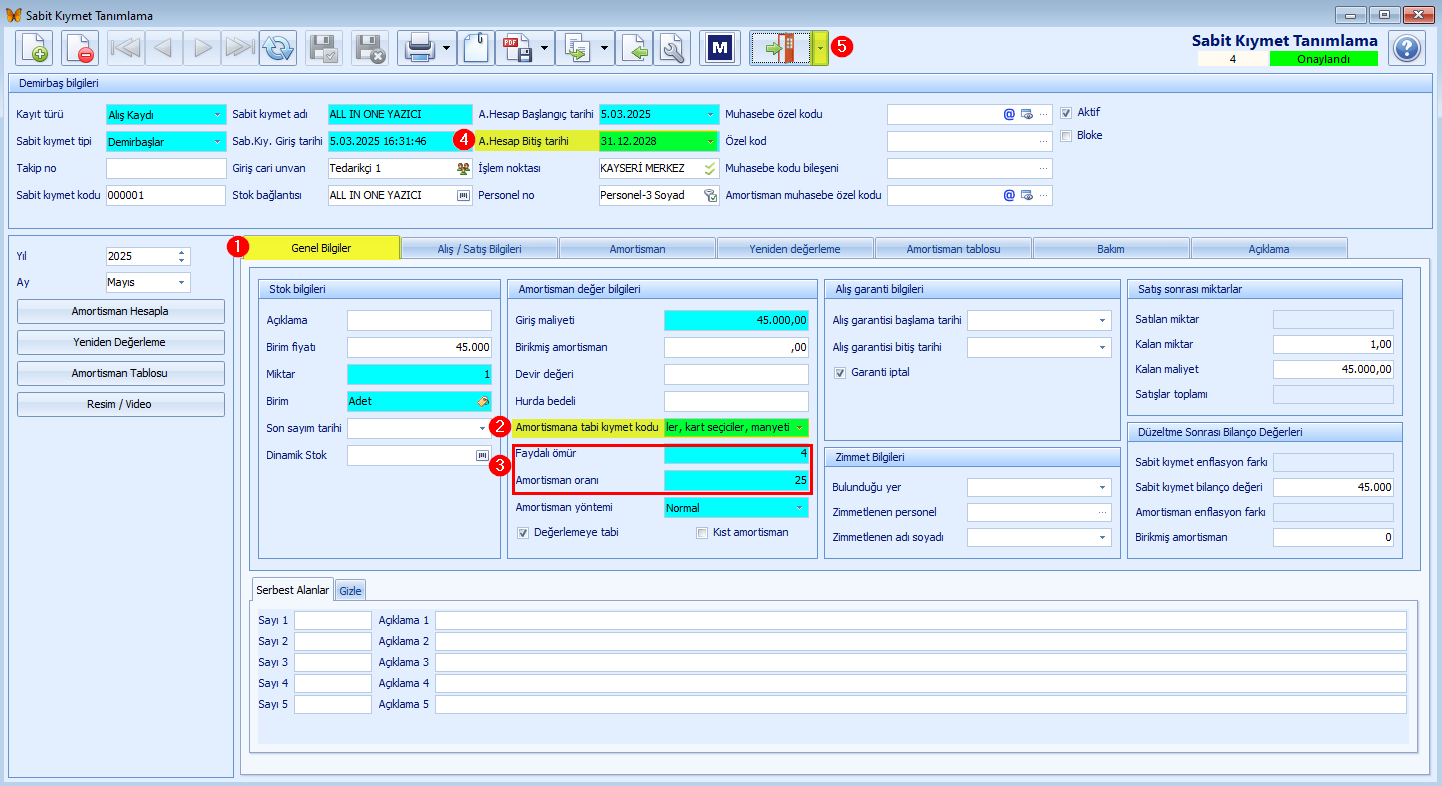Switch to the Gizle tab

point(350,591)
